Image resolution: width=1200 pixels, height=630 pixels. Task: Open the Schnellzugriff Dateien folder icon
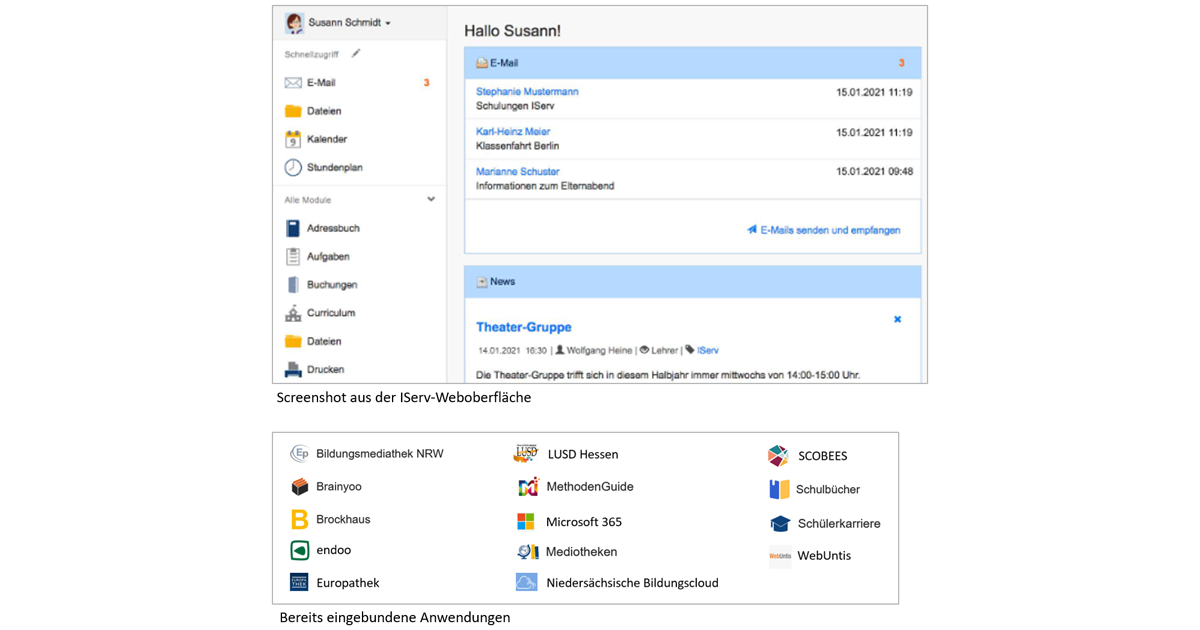point(293,111)
